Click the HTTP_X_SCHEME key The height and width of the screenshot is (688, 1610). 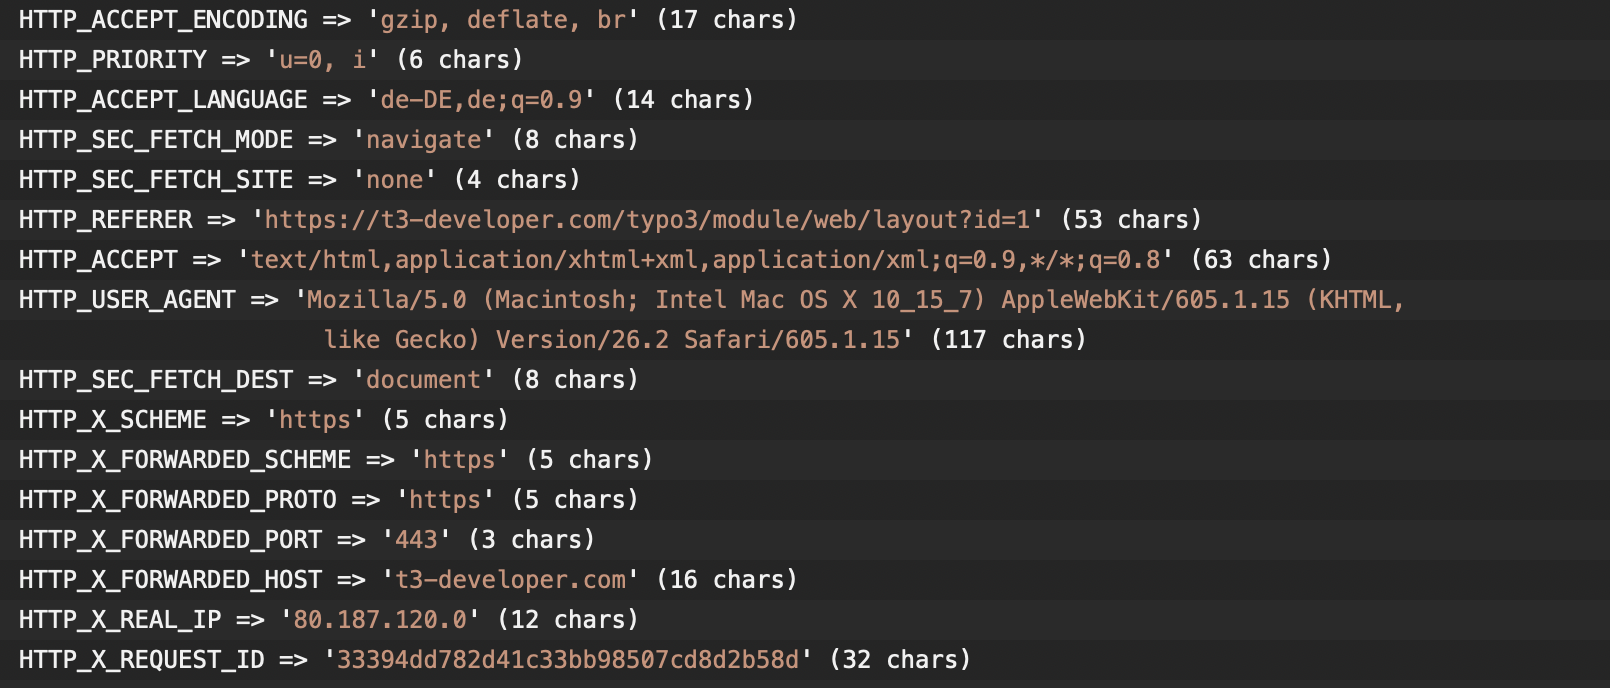point(112,420)
